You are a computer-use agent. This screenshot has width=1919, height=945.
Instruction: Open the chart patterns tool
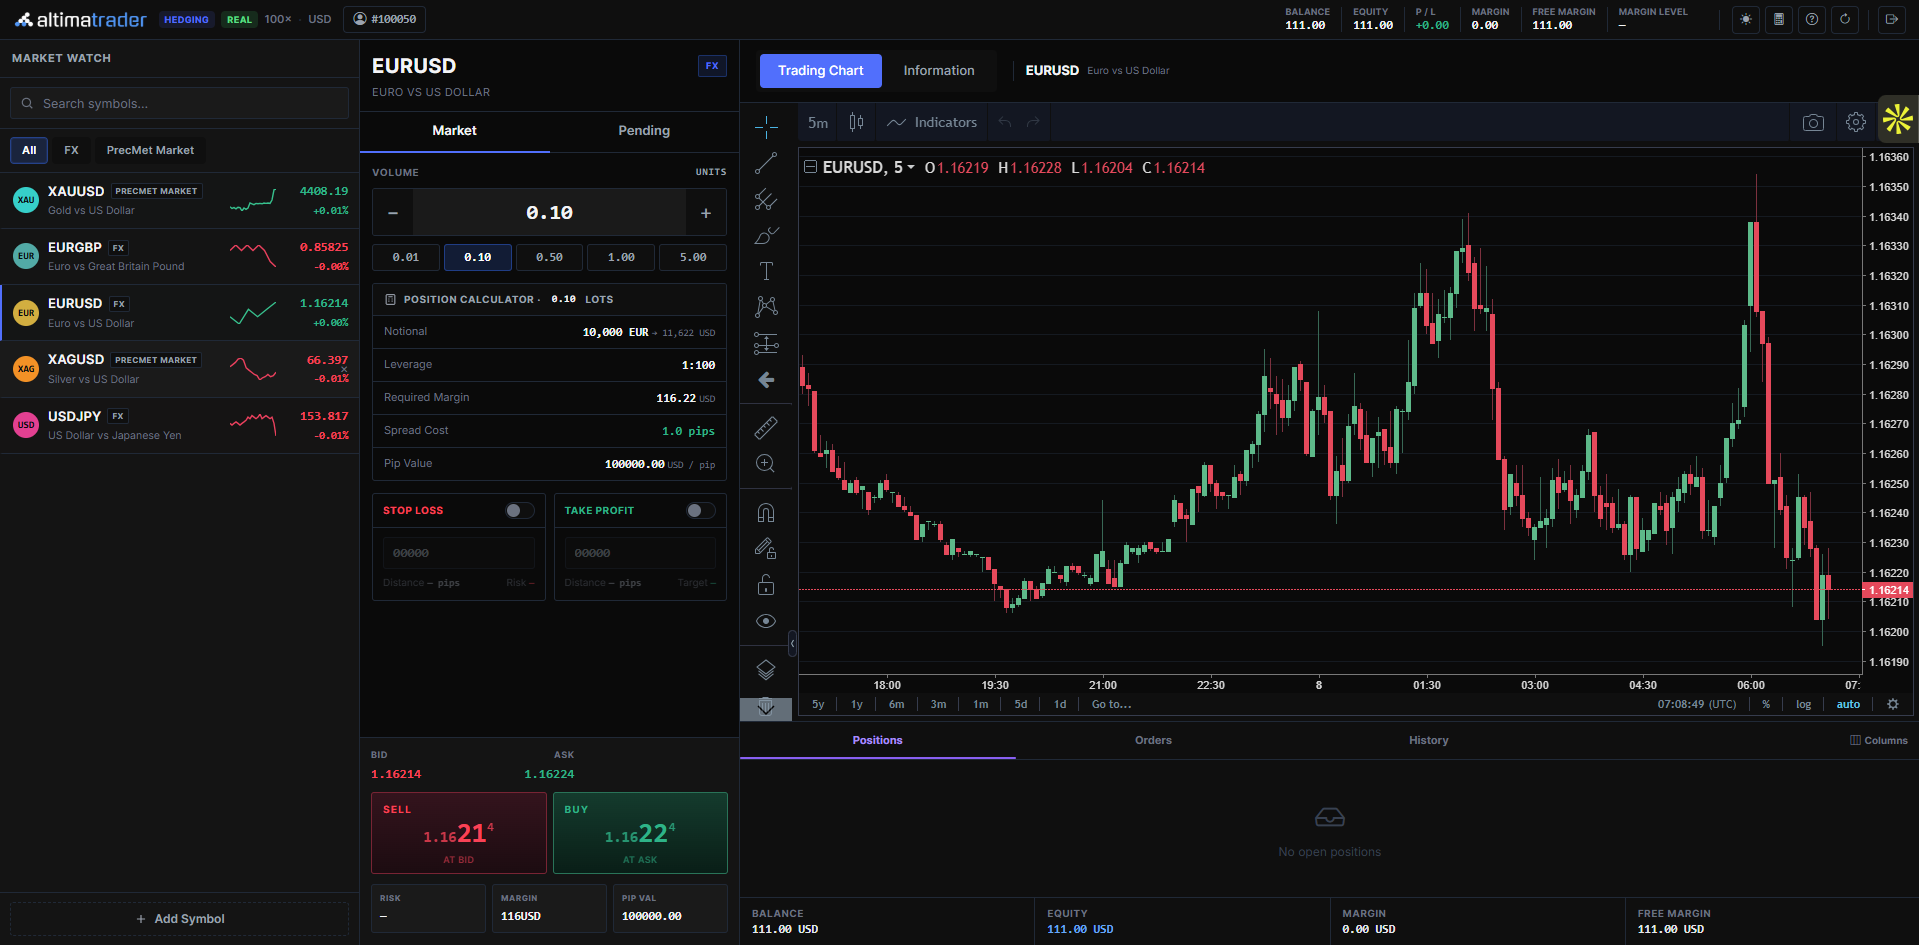(x=766, y=307)
